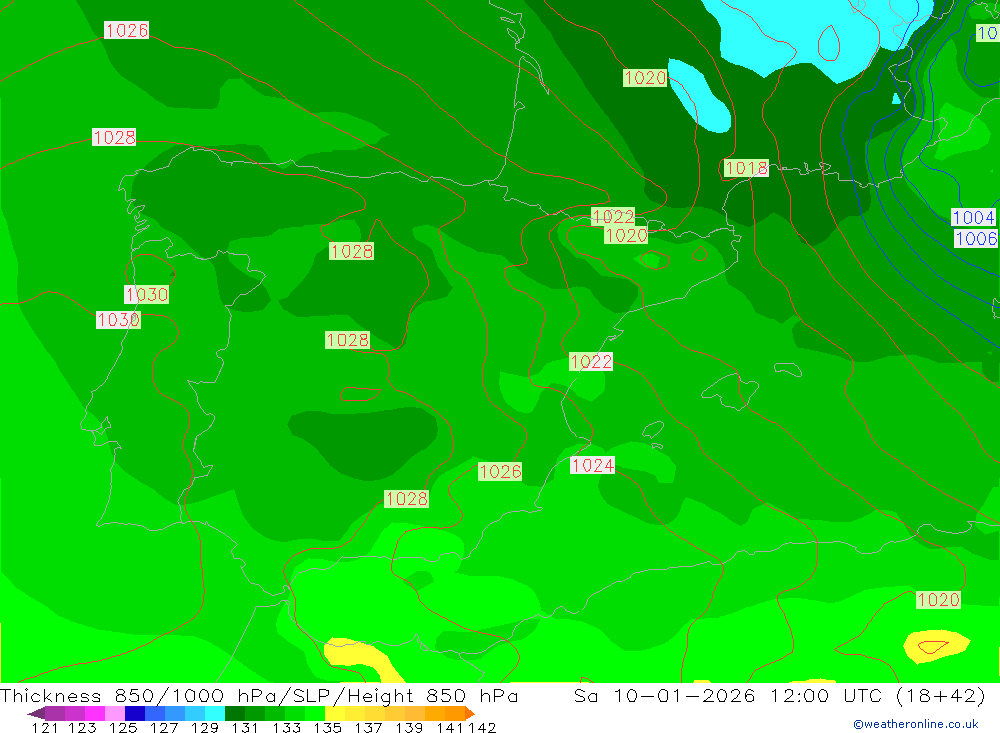1000x733 pixels.
Task: Click the 1022 label directly above 1020
Action: coord(613,216)
